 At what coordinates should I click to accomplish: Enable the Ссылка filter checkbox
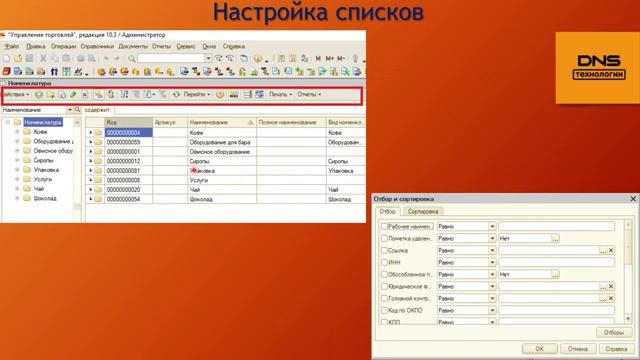(x=384, y=250)
